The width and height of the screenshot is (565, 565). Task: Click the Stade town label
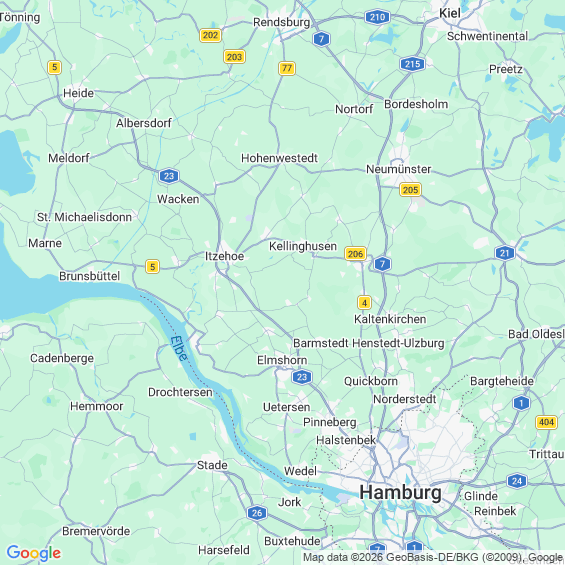click(x=212, y=465)
